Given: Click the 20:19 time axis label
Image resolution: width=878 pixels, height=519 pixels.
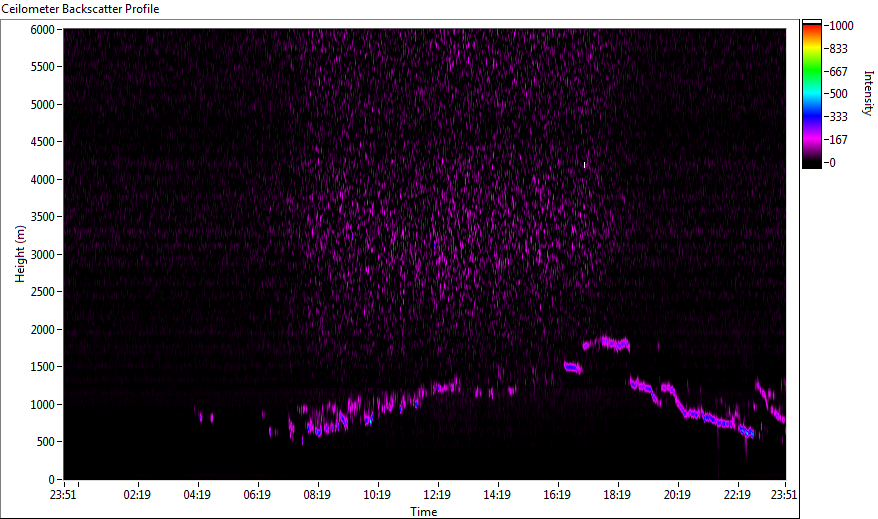Looking at the screenshot, I should click(x=677, y=494).
